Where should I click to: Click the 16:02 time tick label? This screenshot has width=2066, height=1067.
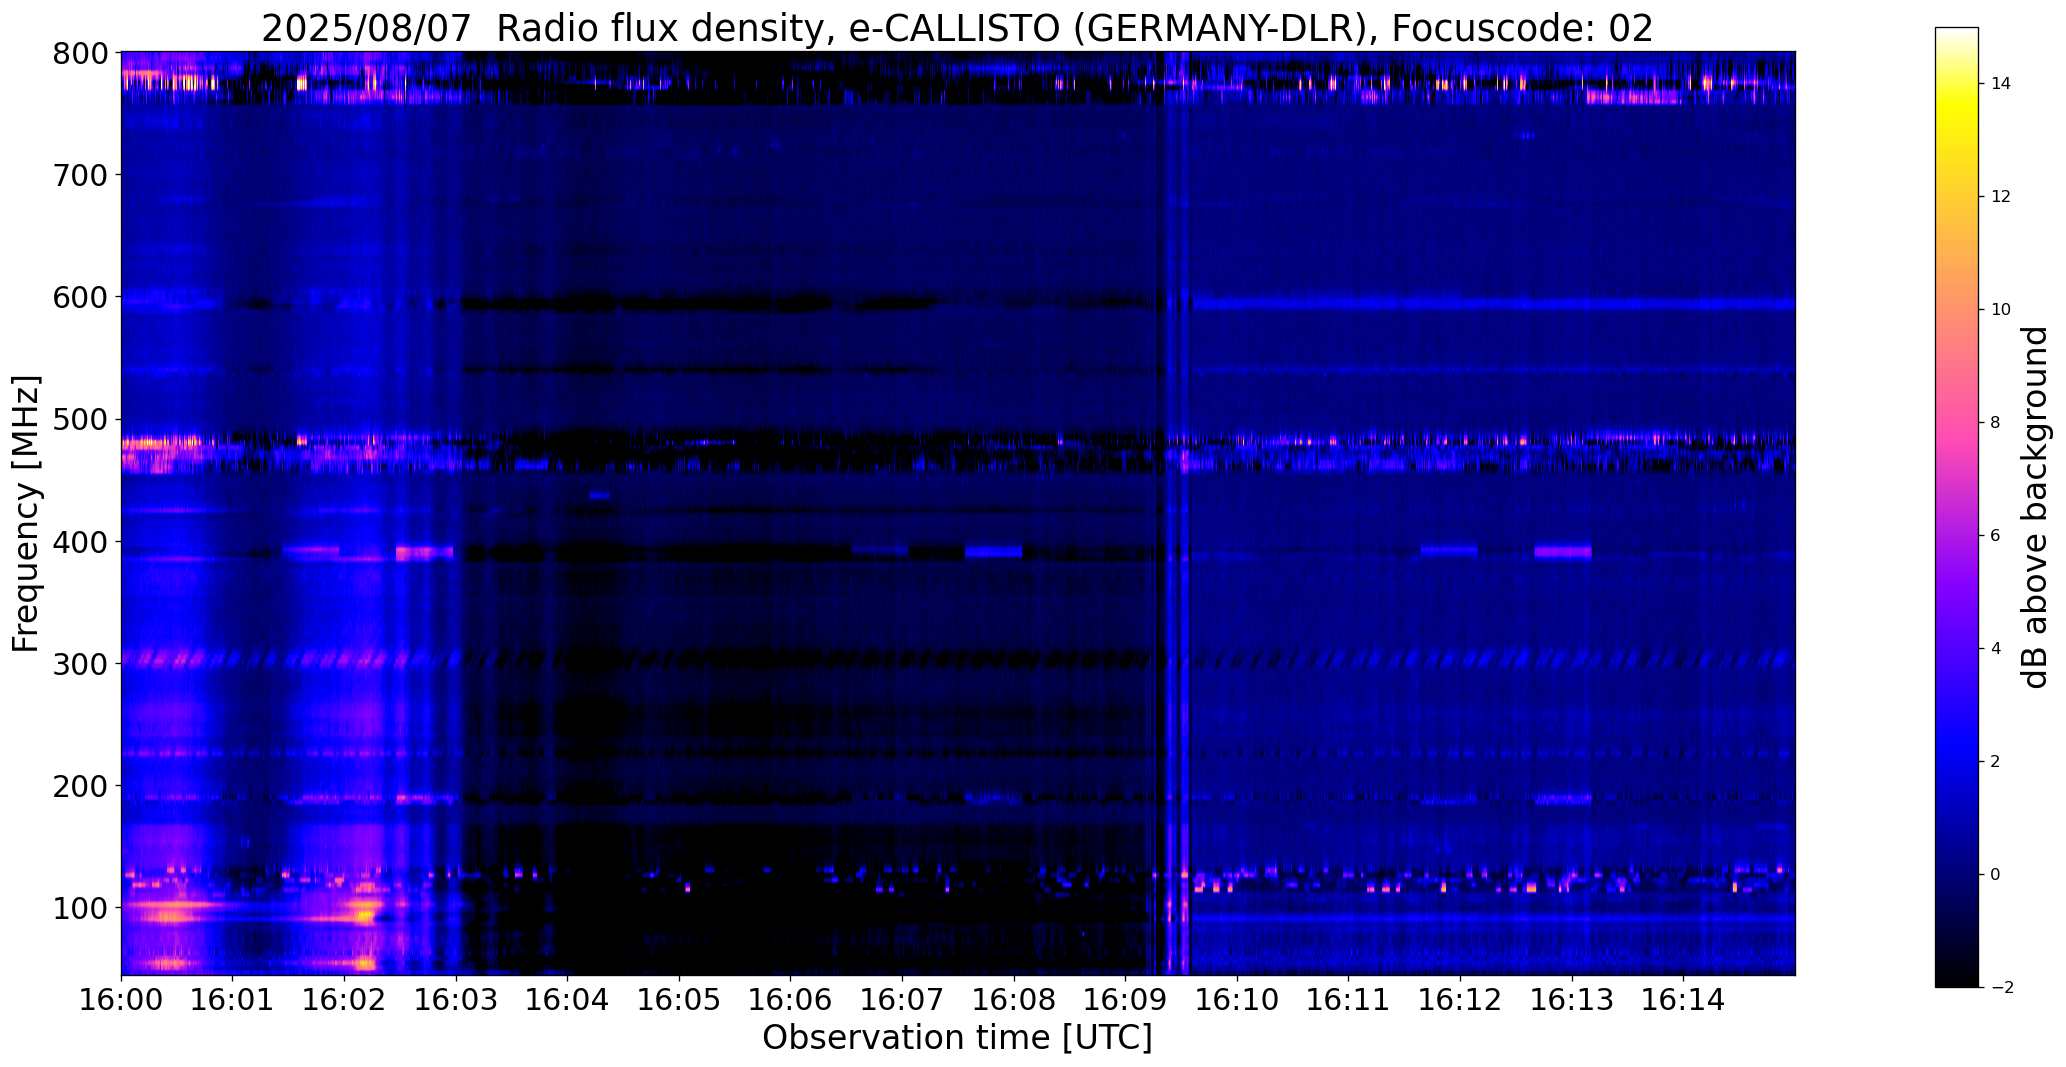345,1000
